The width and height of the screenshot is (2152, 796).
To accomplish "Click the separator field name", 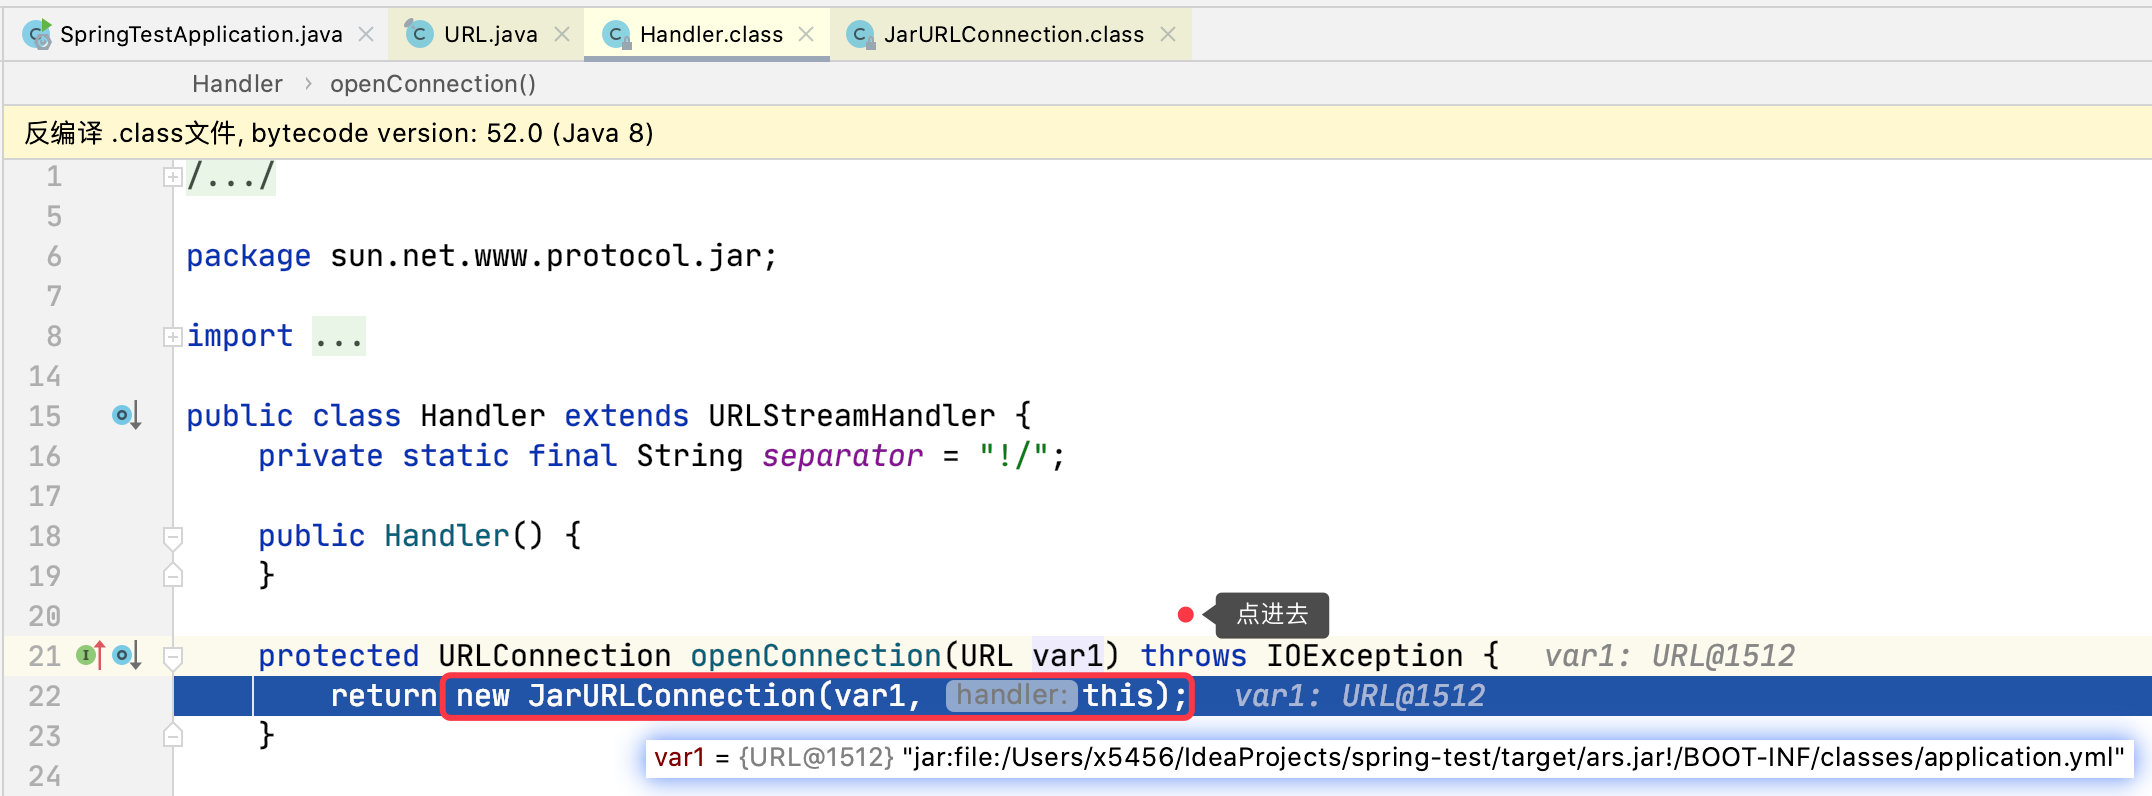I will click(842, 456).
